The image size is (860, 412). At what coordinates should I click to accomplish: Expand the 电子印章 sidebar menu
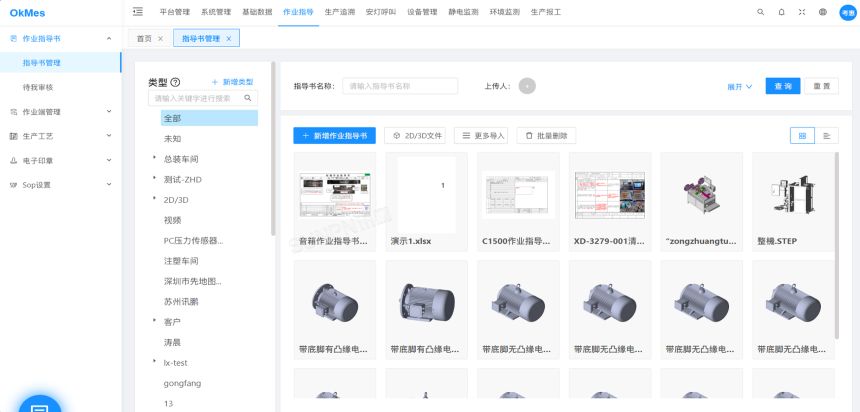click(109, 160)
